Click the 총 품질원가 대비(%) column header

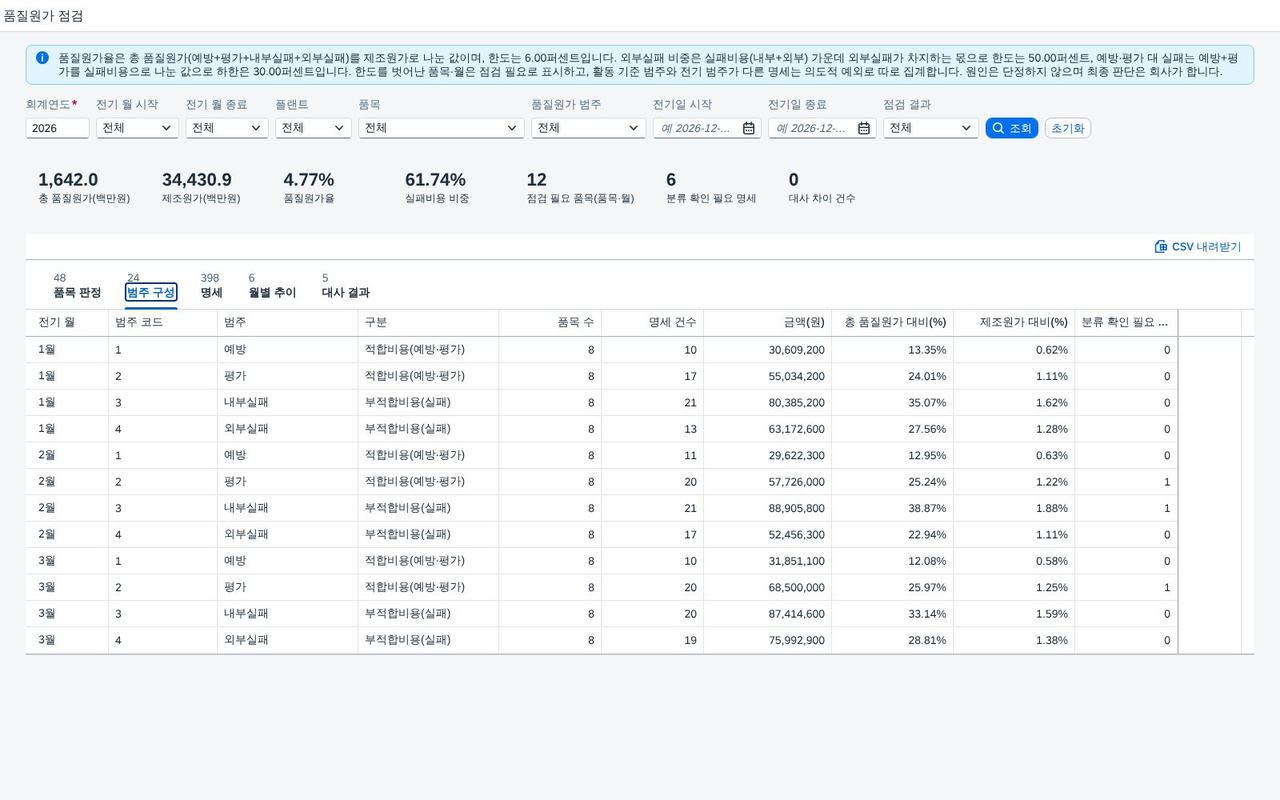coord(892,322)
